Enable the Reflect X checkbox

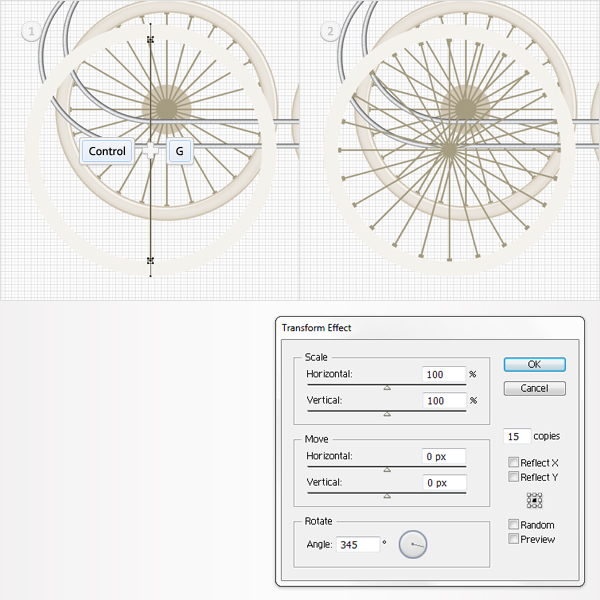(513, 462)
